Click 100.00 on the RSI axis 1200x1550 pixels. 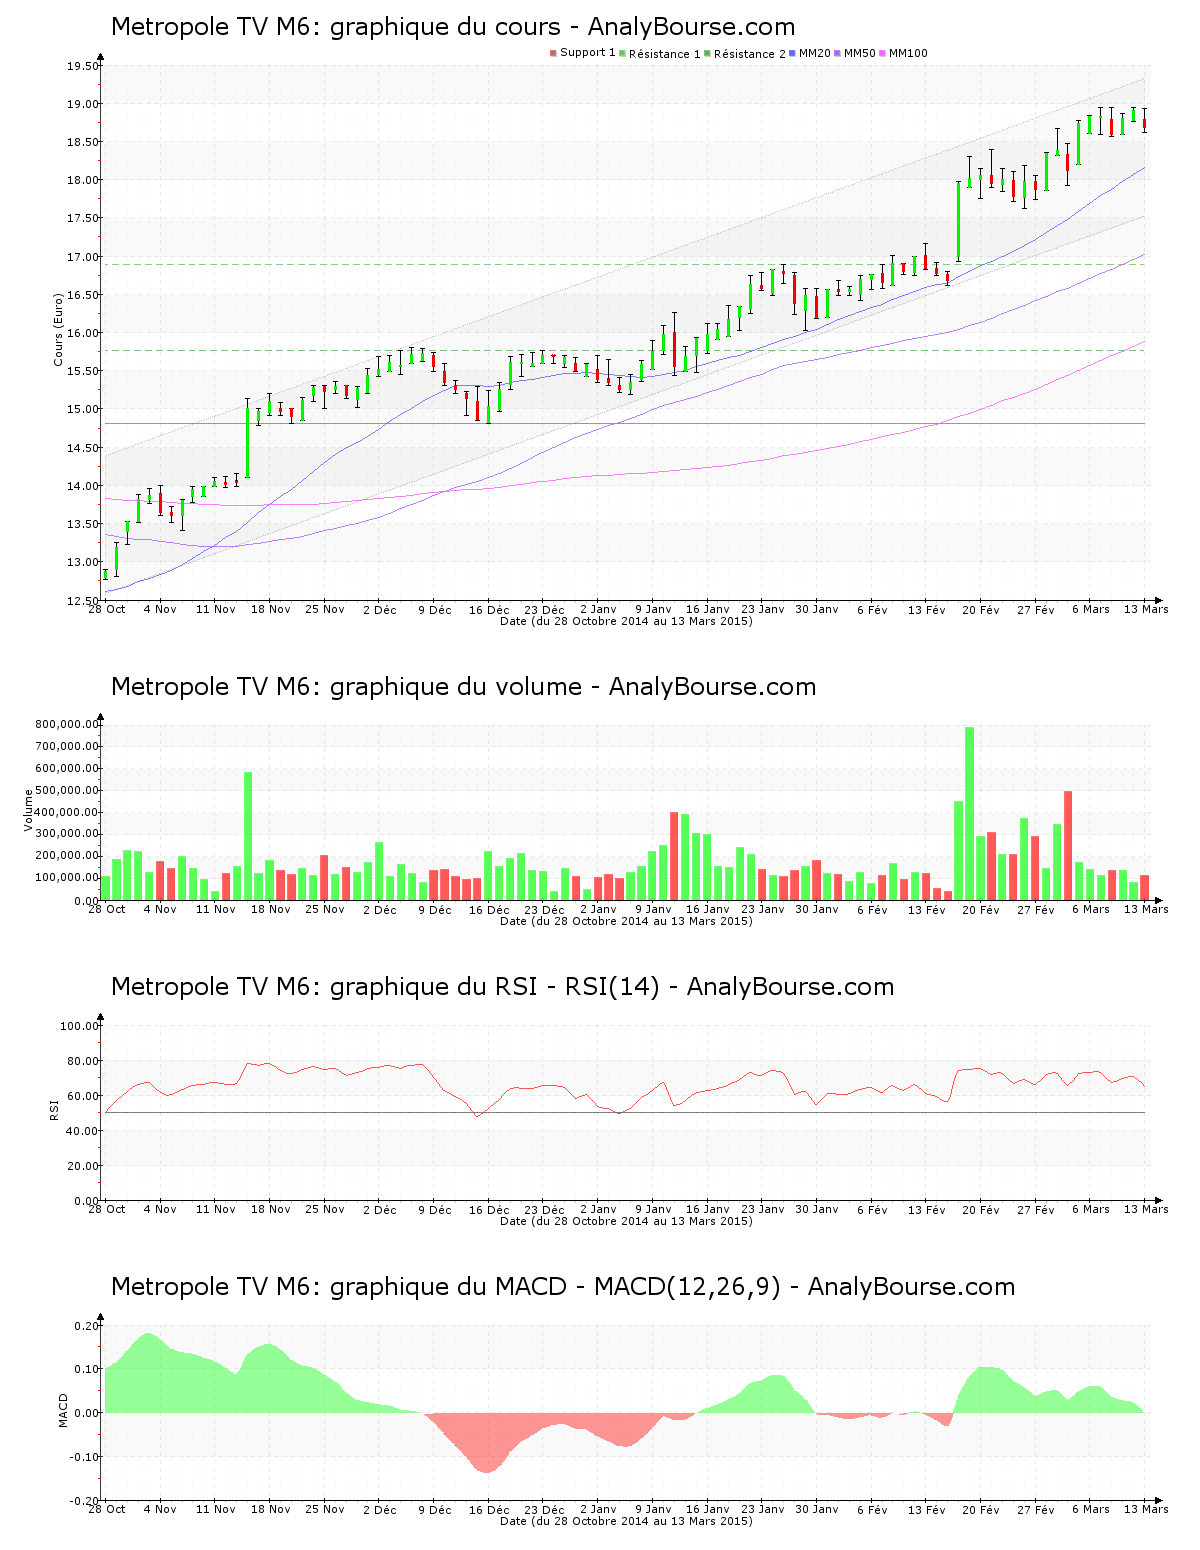tap(80, 1026)
